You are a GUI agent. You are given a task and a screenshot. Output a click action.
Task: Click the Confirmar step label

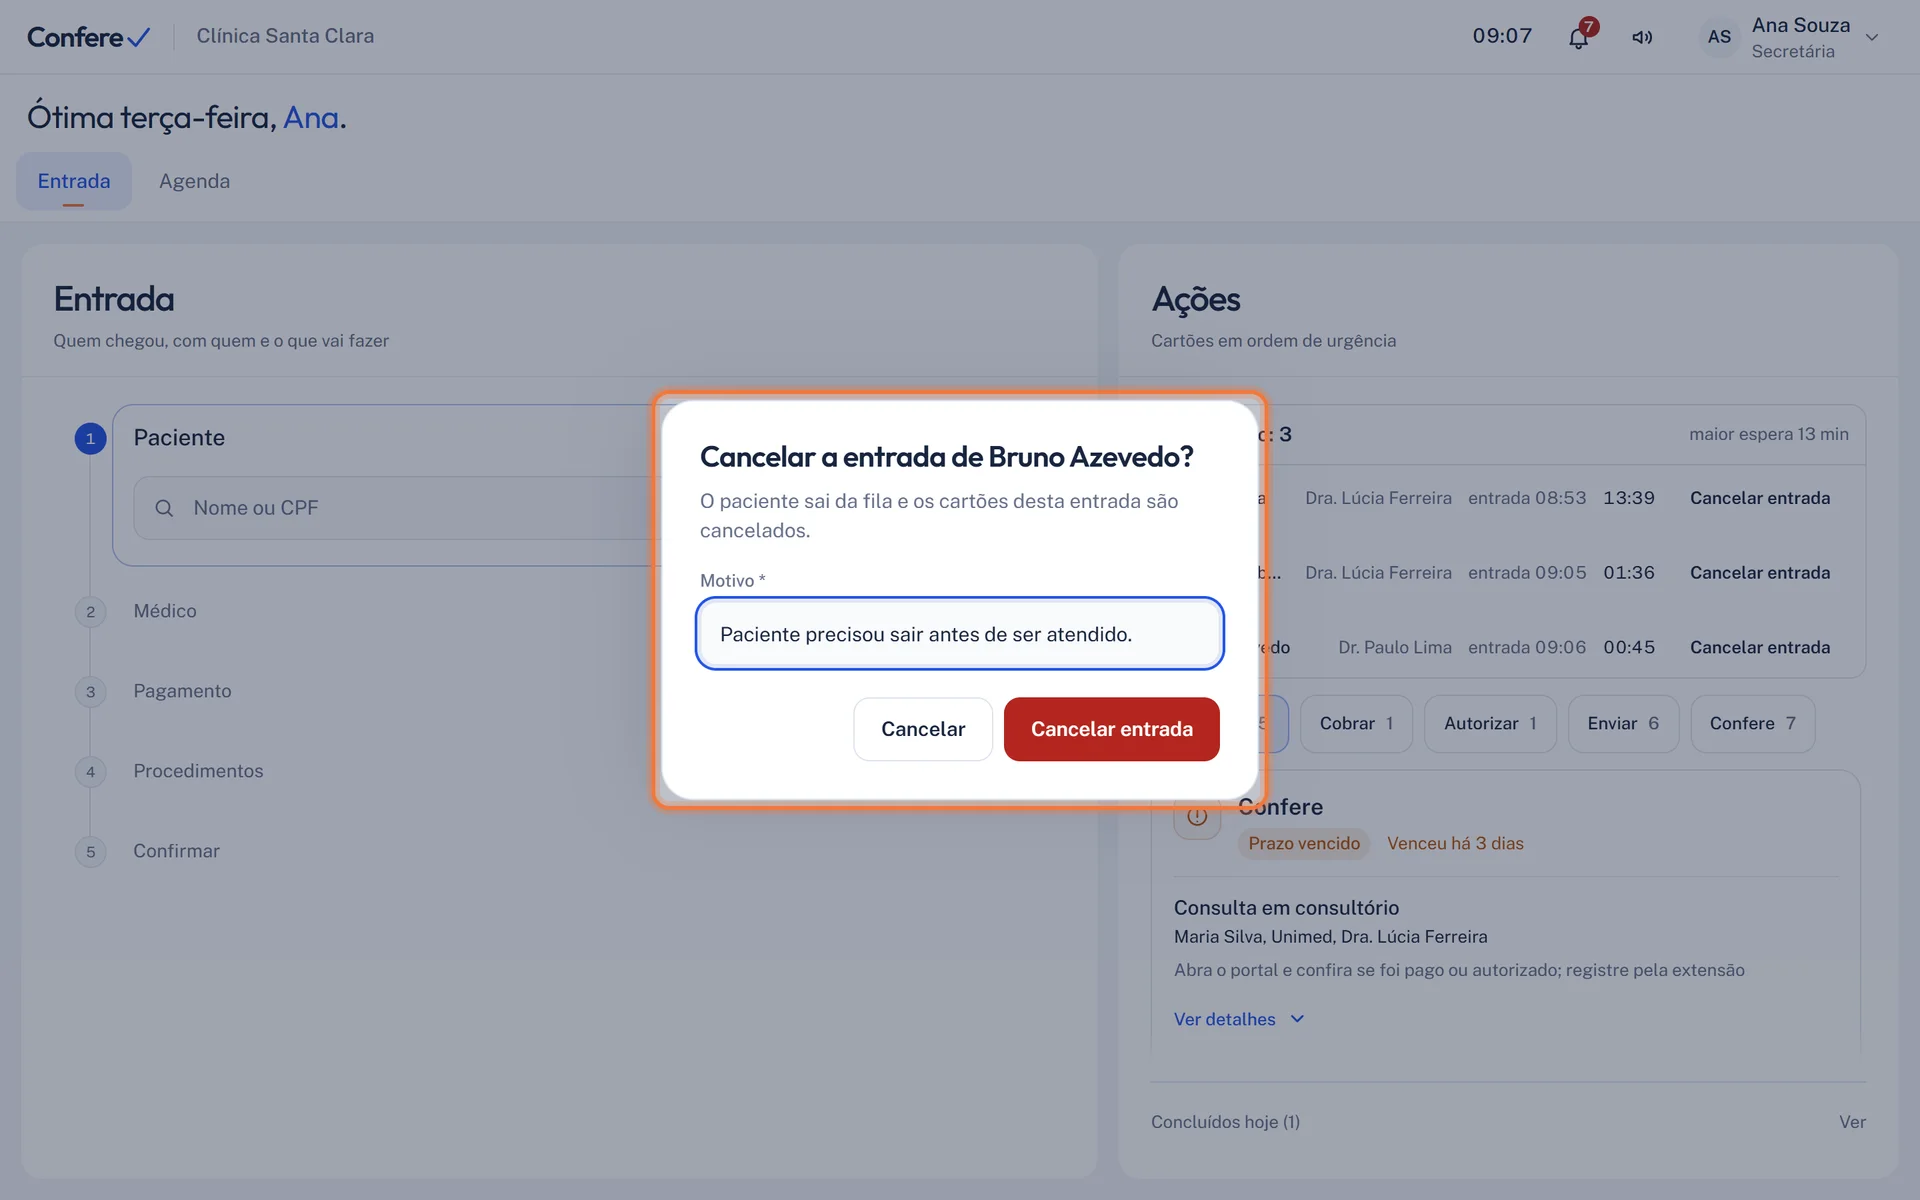pos(176,851)
